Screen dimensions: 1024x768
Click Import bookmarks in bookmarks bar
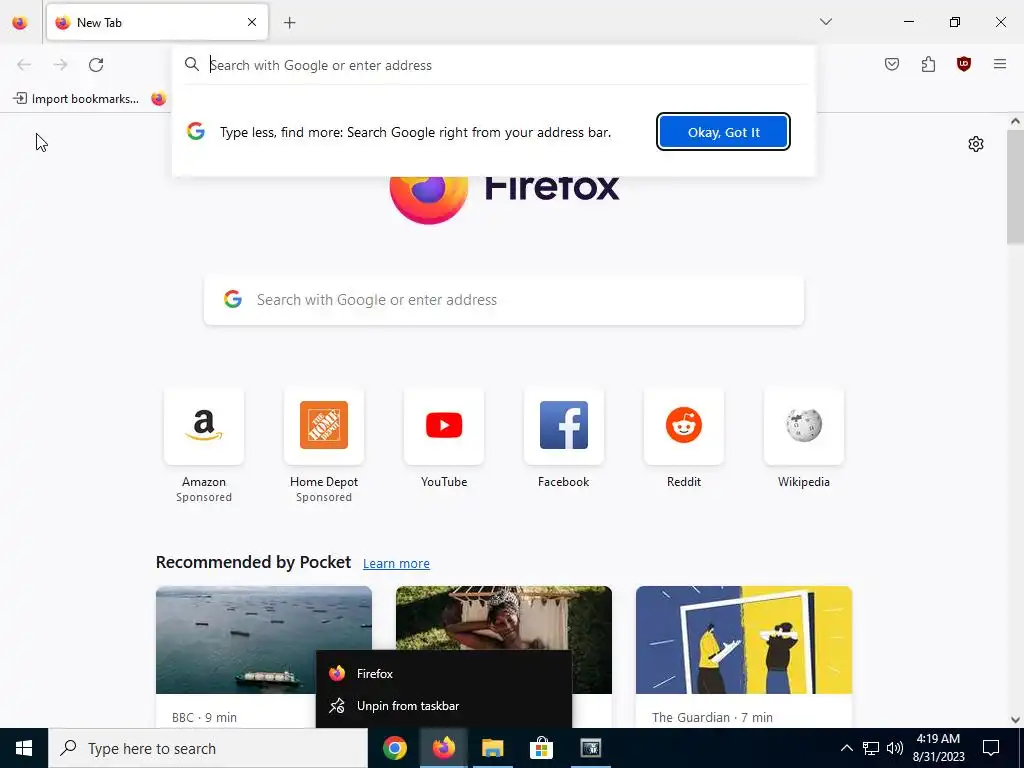click(x=76, y=99)
